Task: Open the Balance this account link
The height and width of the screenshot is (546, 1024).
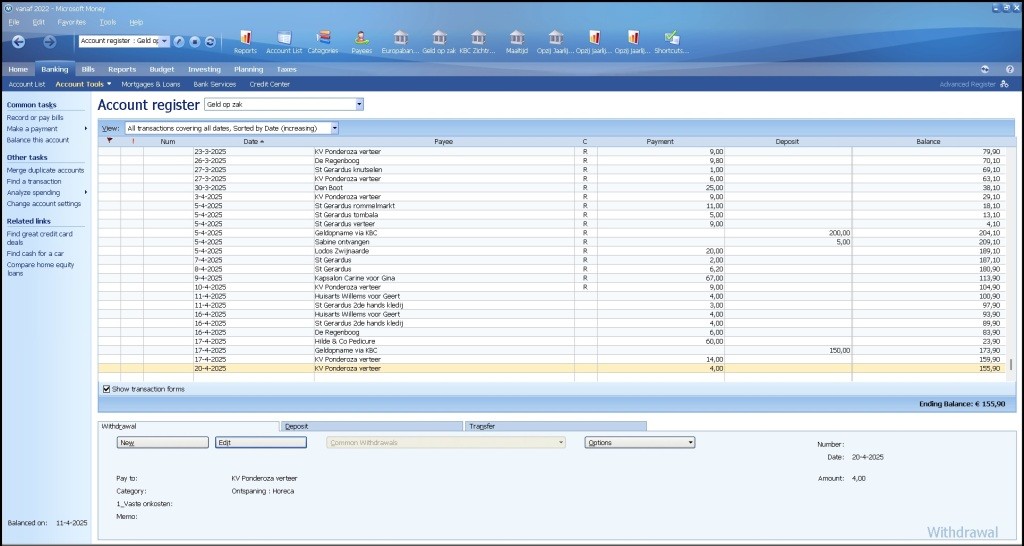Action: 38,140
